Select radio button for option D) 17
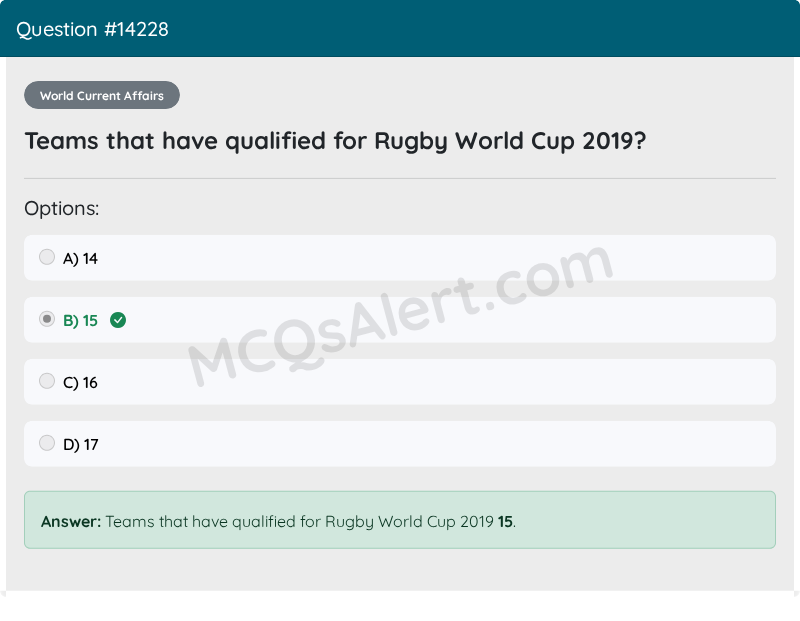 [47, 443]
